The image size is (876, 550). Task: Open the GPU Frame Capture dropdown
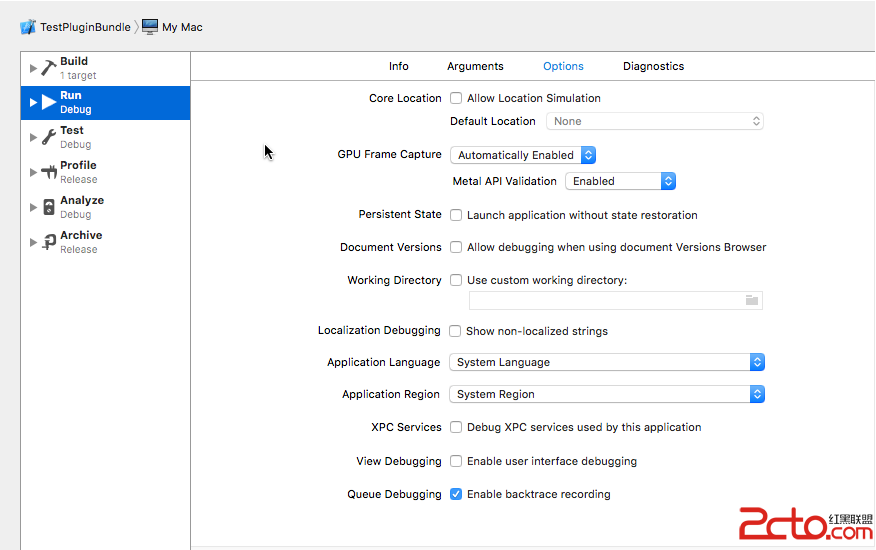[x=522, y=155]
